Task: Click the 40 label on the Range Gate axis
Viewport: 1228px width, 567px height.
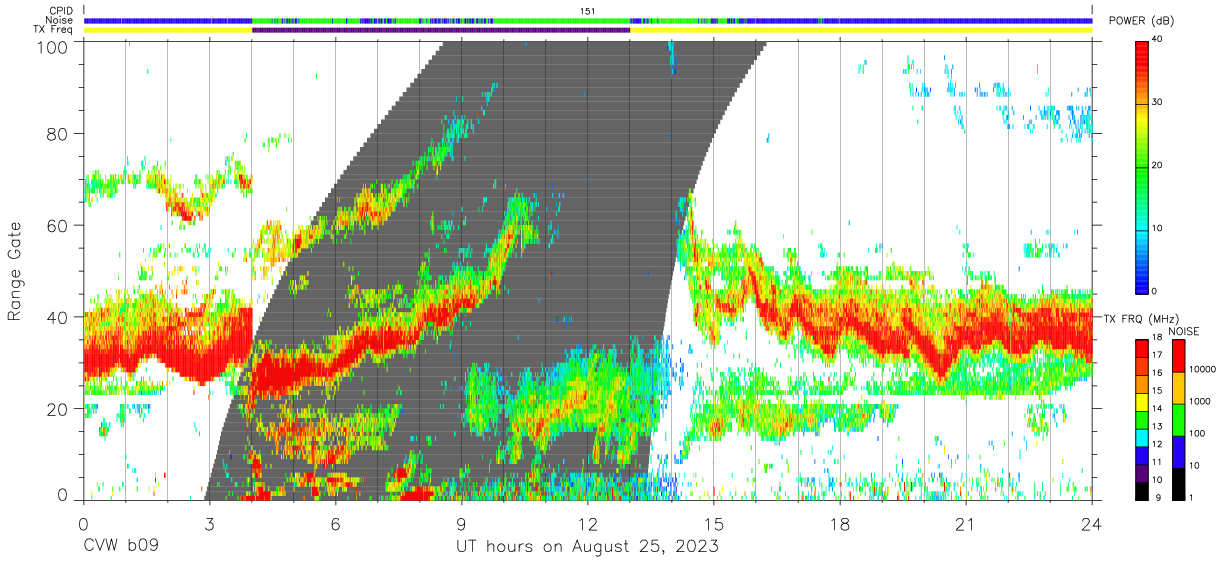Action: (57, 317)
